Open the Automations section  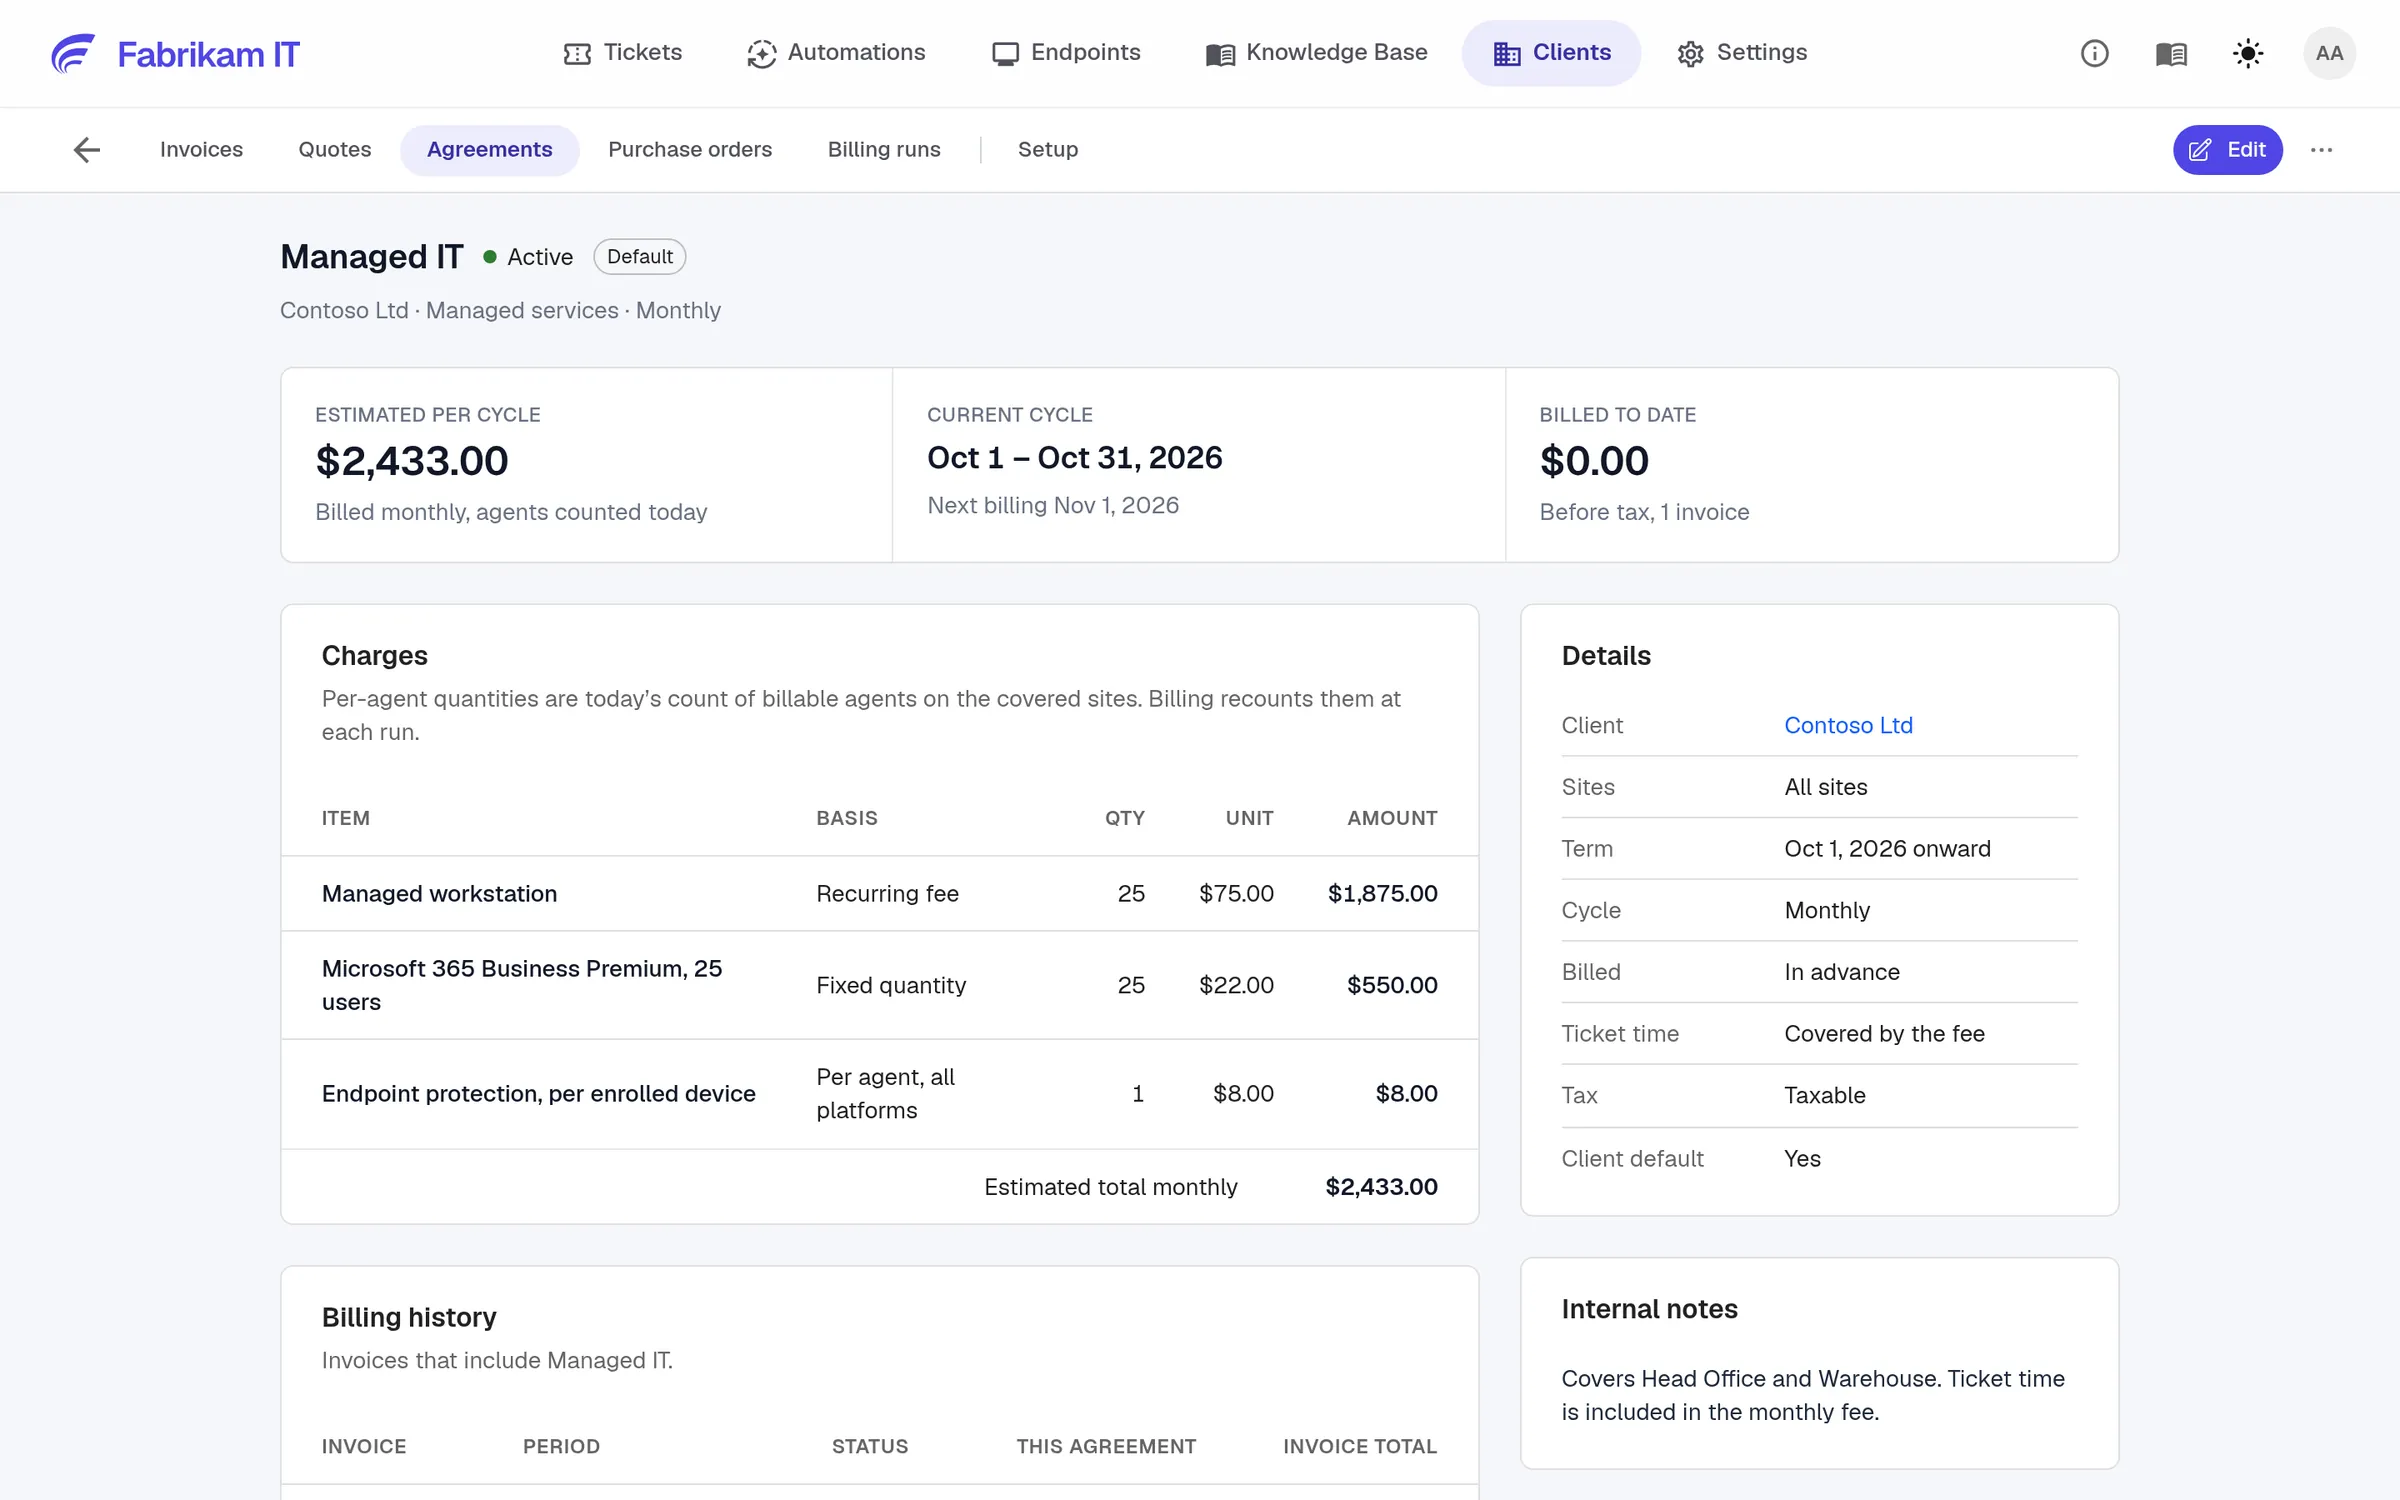pos(836,53)
